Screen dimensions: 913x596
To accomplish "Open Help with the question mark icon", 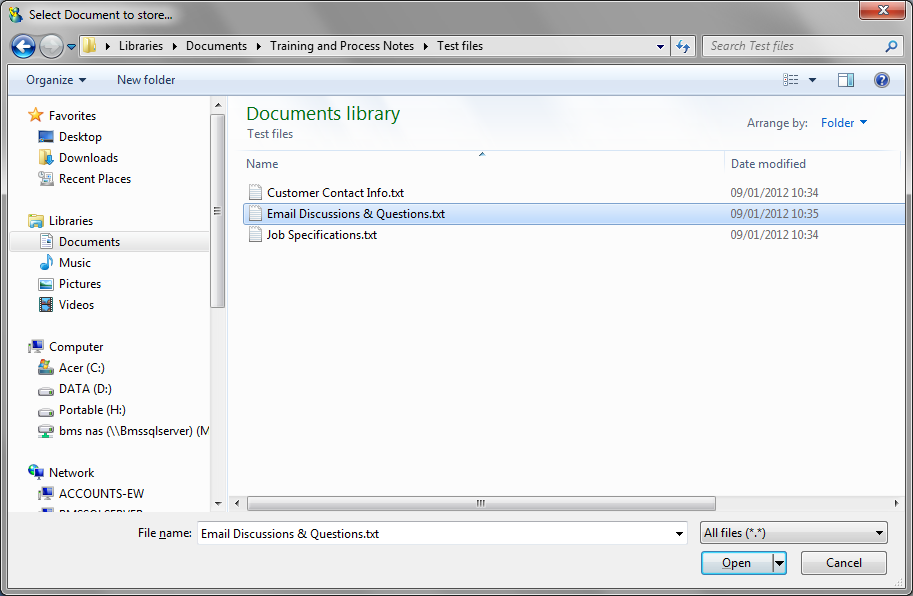I will pos(882,80).
